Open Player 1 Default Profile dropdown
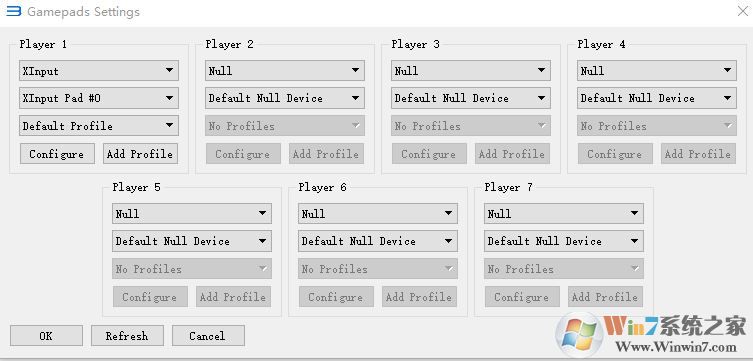Viewport: 753px width, 361px height. click(x=99, y=126)
